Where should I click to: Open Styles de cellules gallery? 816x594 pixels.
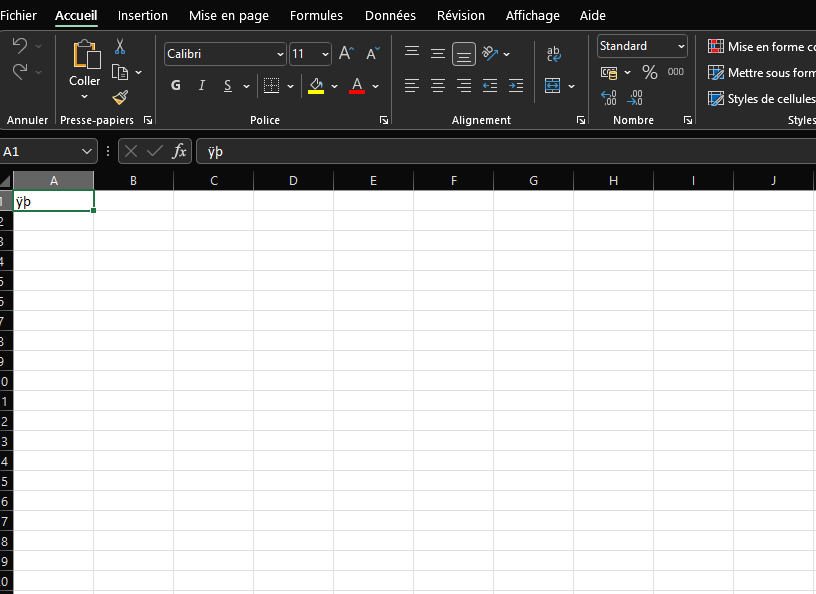coord(762,98)
